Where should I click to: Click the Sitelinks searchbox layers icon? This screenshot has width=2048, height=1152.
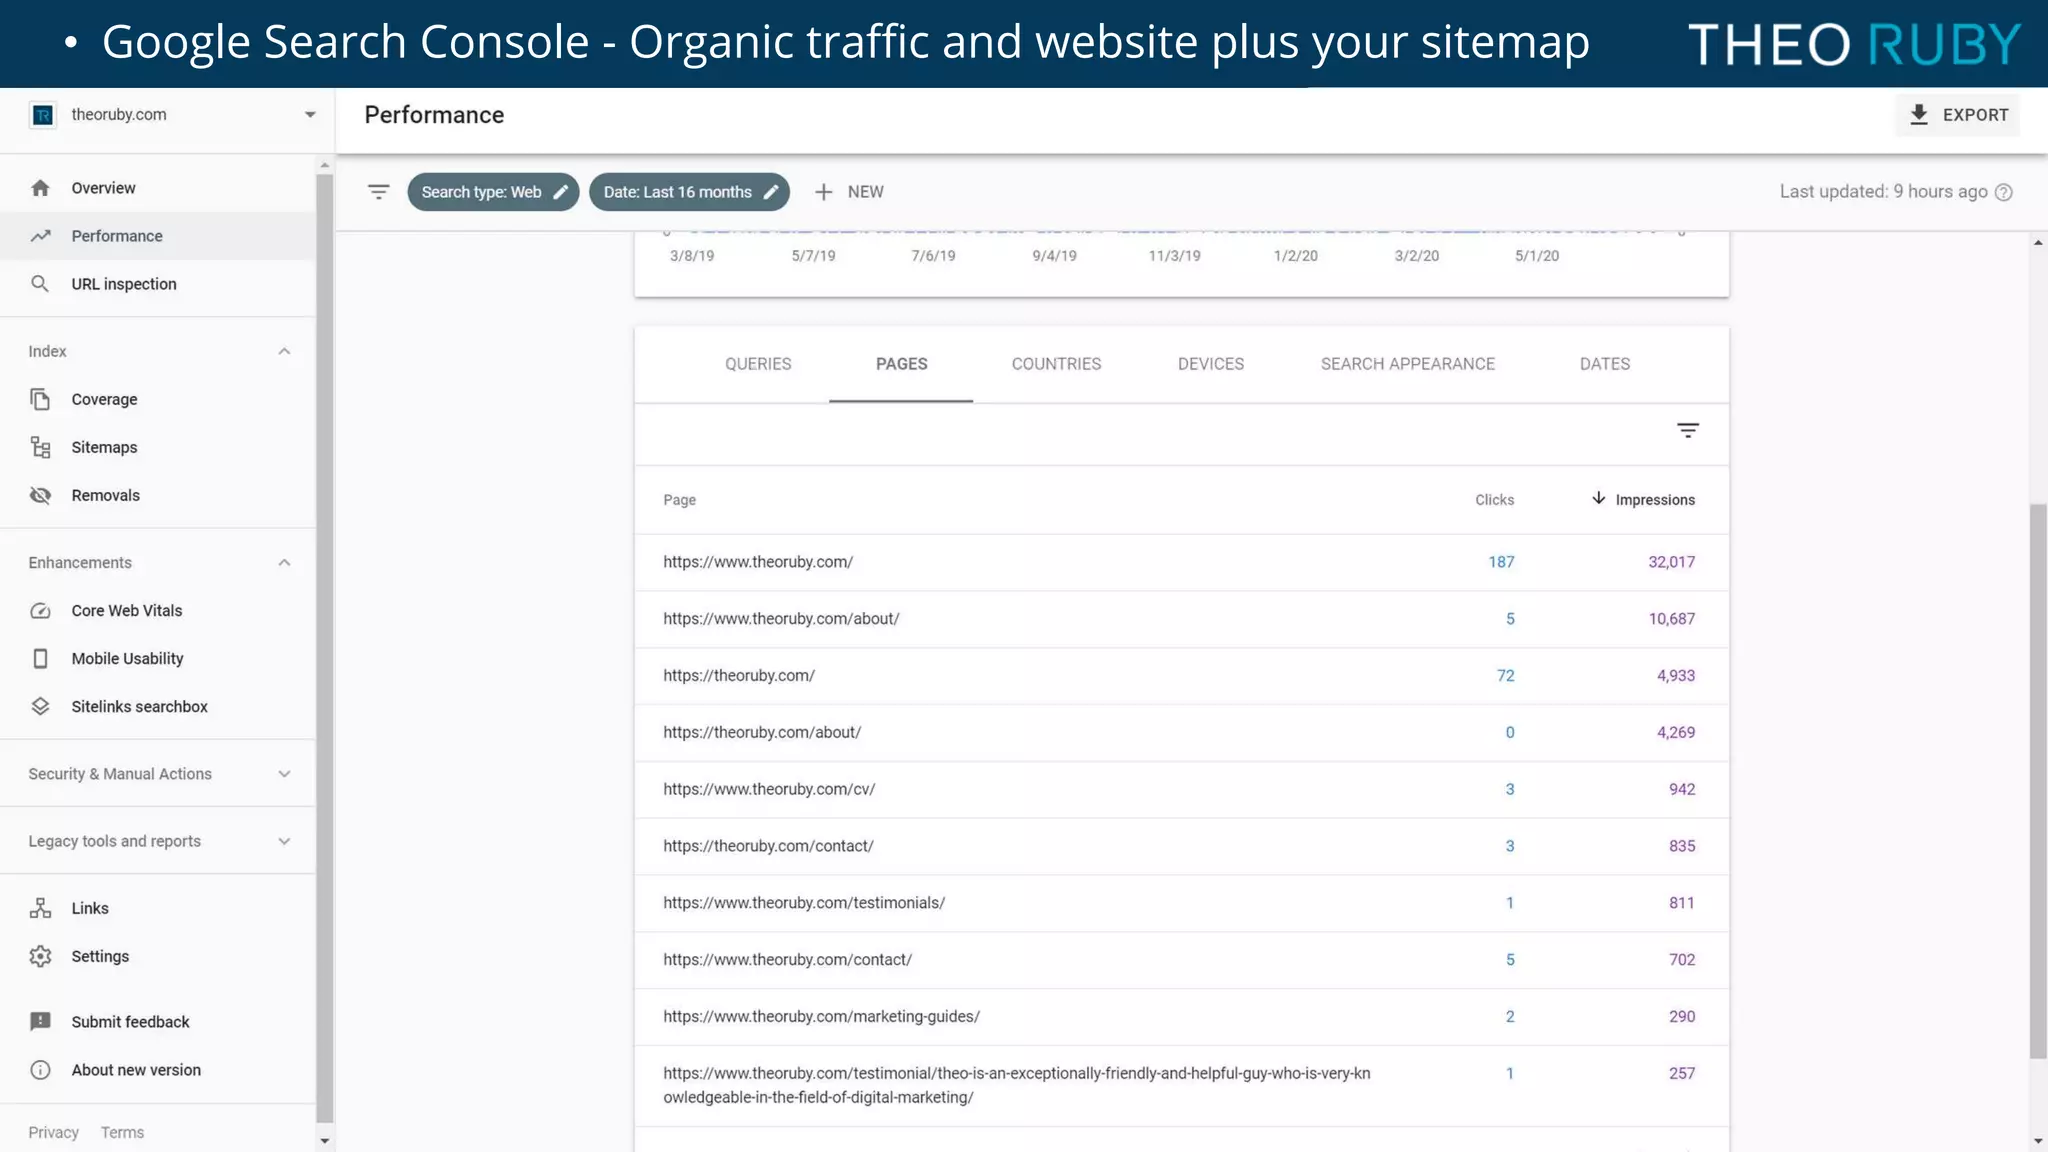[40, 707]
